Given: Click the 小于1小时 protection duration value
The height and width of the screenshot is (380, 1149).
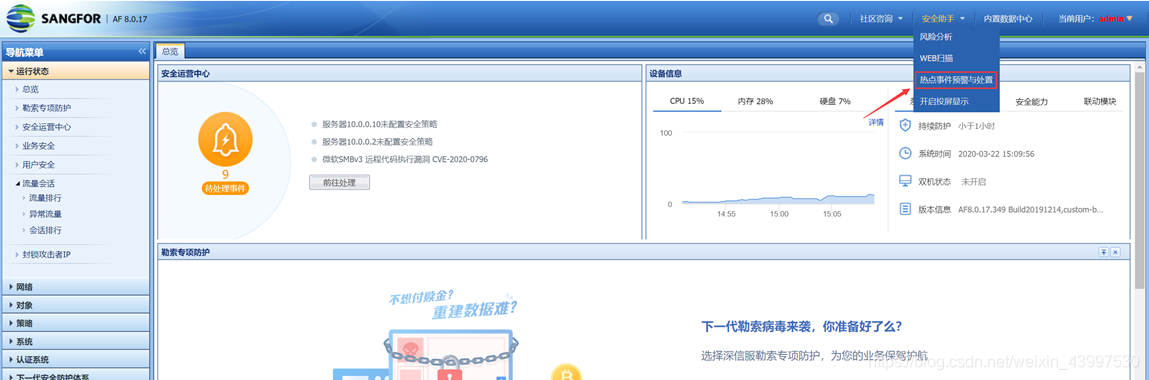Looking at the screenshot, I should pyautogui.click(x=976, y=126).
